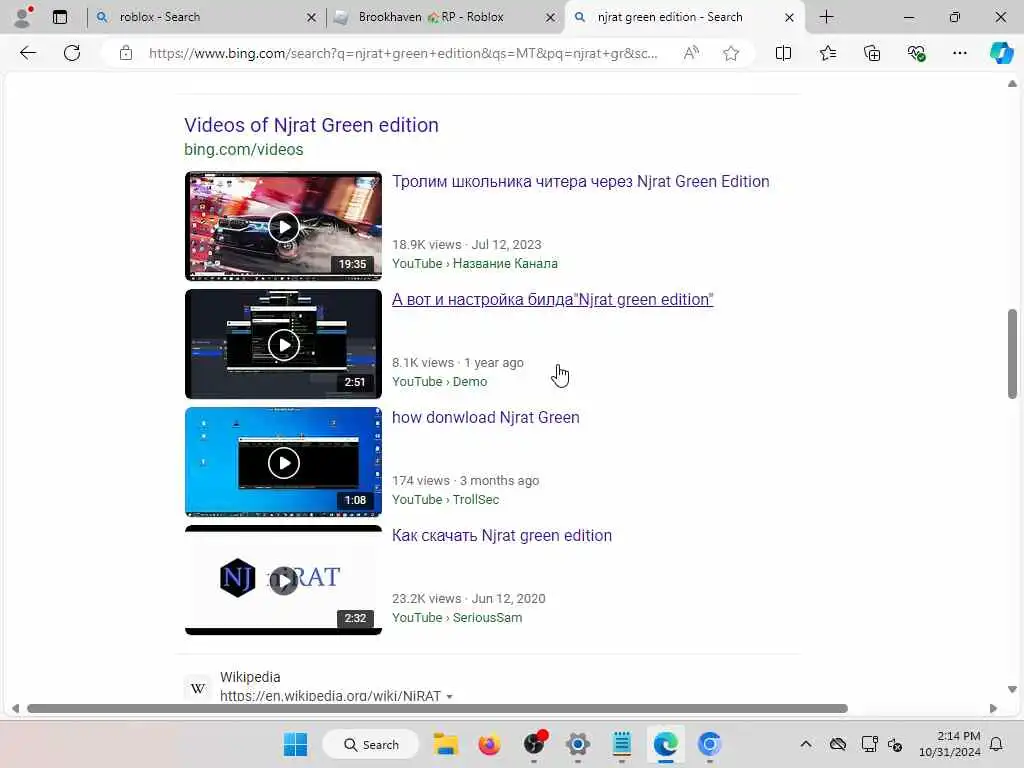This screenshot has height=768, width=1024.
Task: Add this page to favorites star
Action: coord(731,53)
